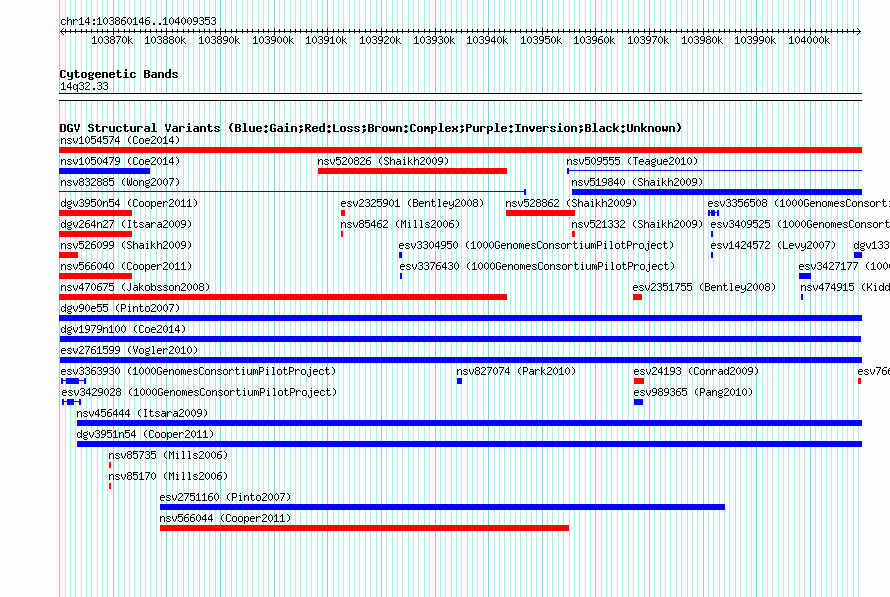This screenshot has width=890, height=597.
Task: Click the red bar beneath nsv470675 (Jakobsson2008)
Action: tap(283, 297)
